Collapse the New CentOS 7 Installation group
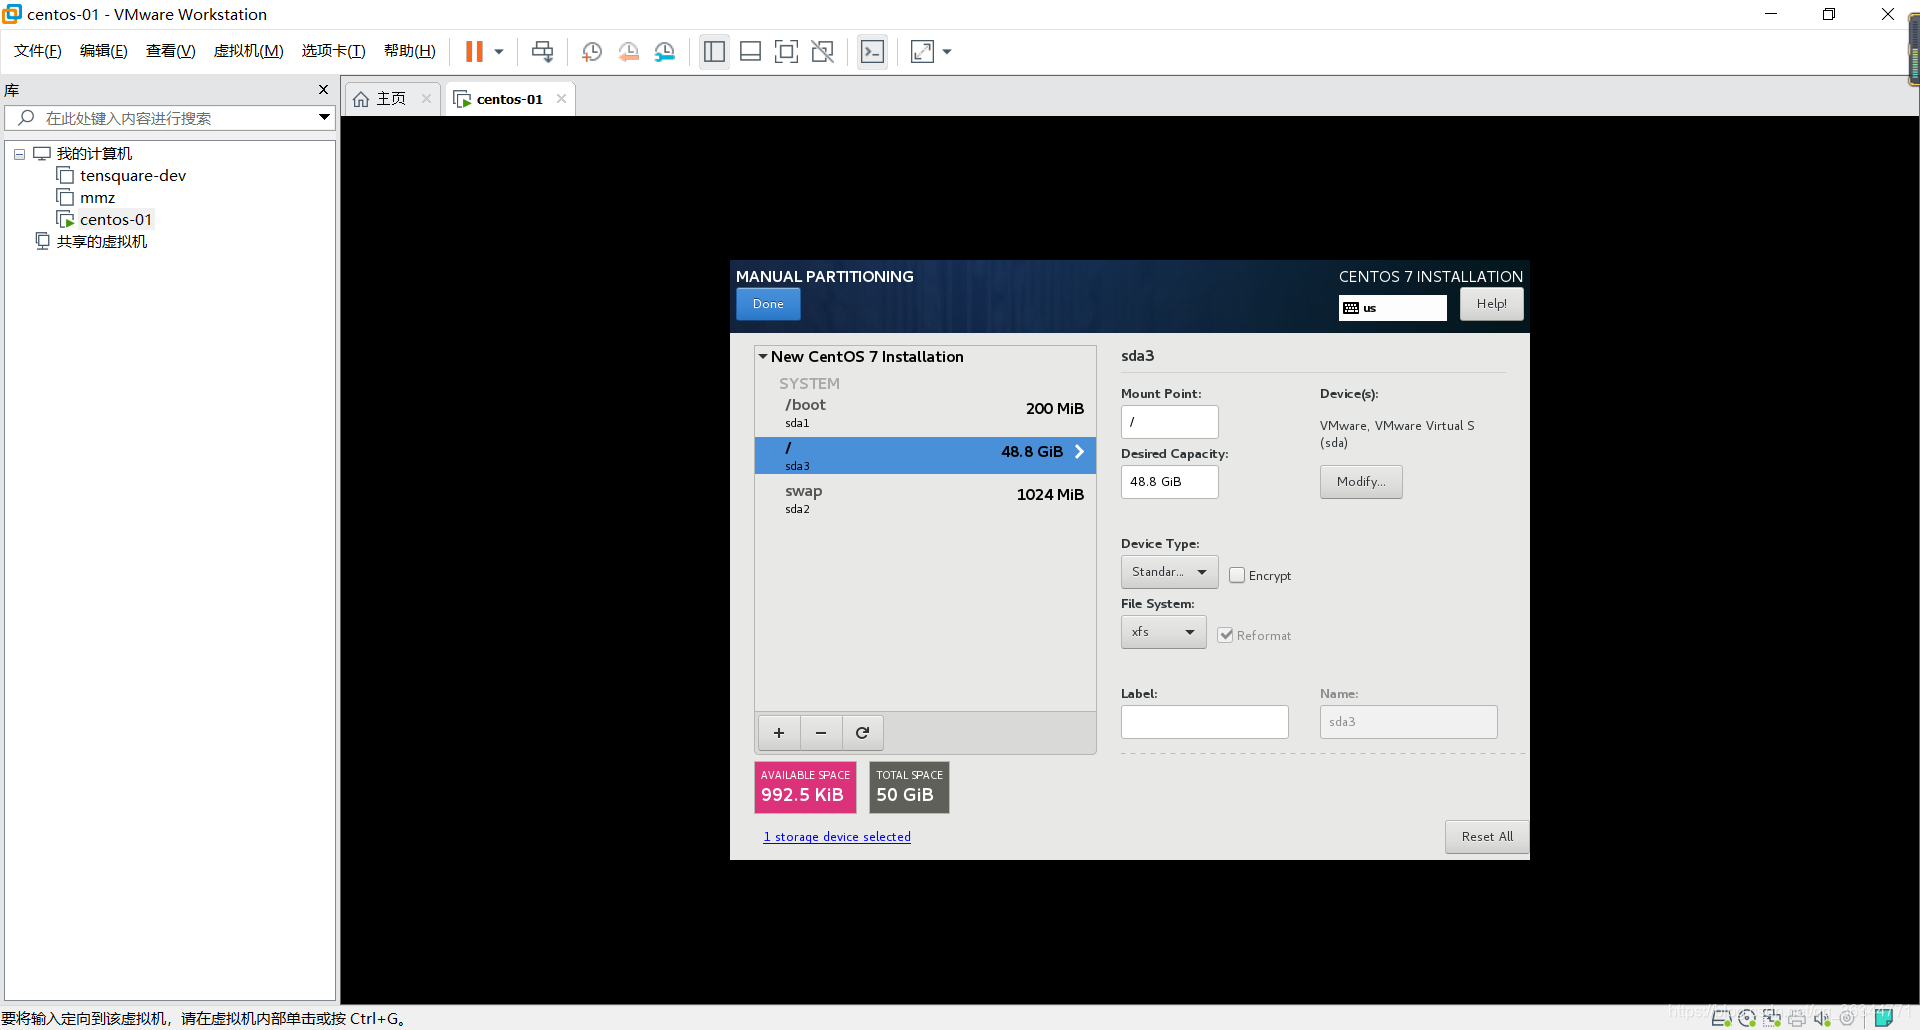The image size is (1920, 1030). [x=763, y=357]
